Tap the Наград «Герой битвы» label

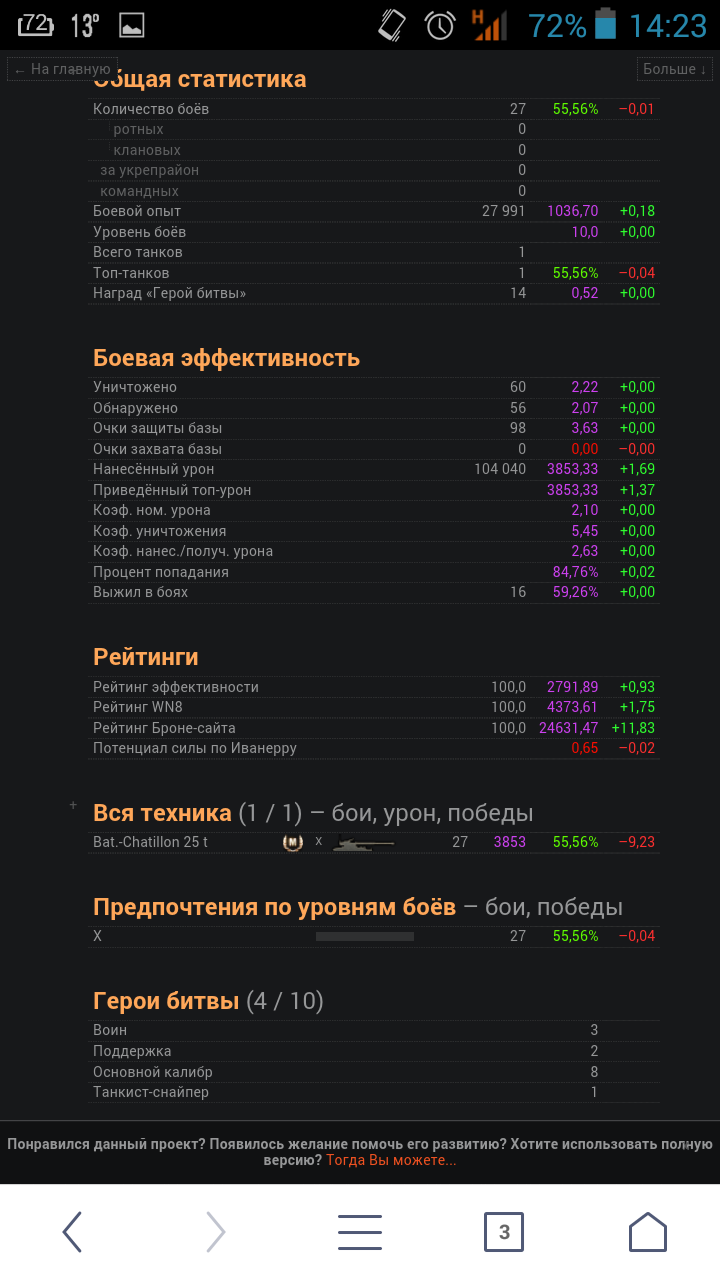point(170,293)
